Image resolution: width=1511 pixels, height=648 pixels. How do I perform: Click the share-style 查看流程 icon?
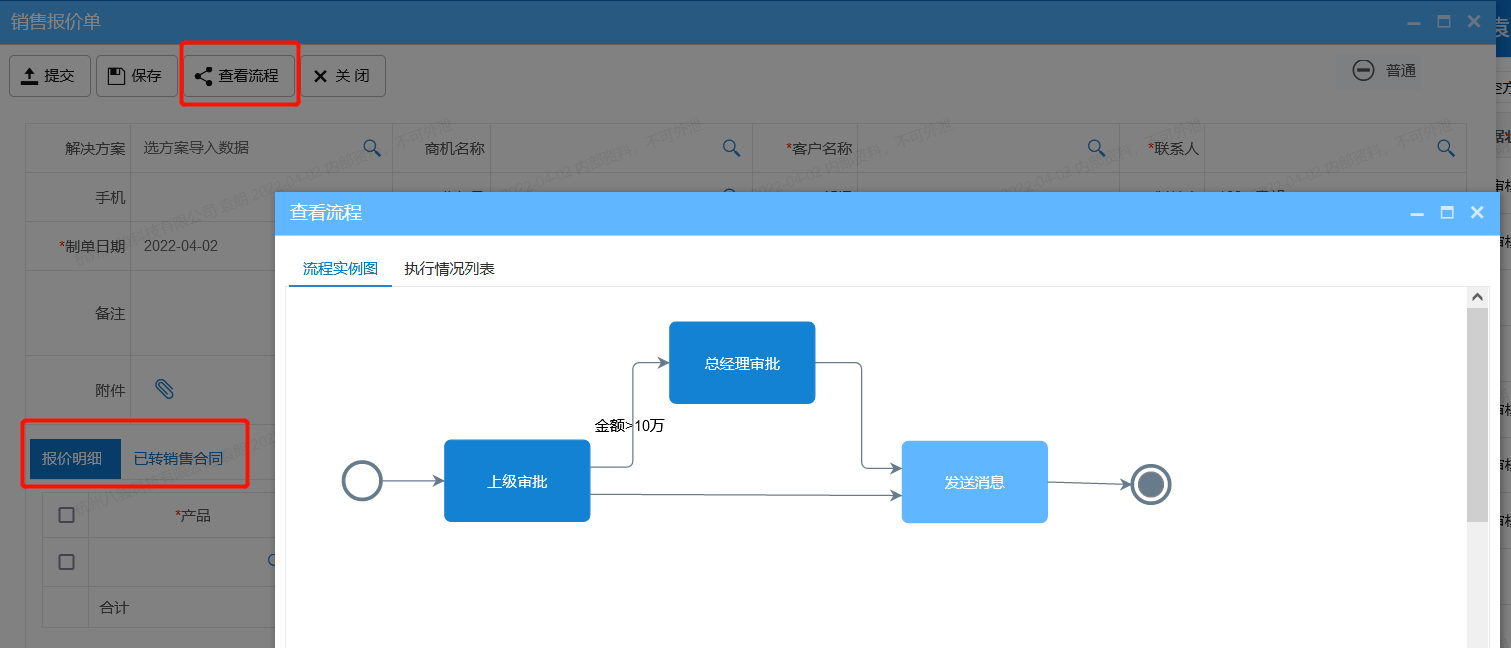(x=204, y=75)
